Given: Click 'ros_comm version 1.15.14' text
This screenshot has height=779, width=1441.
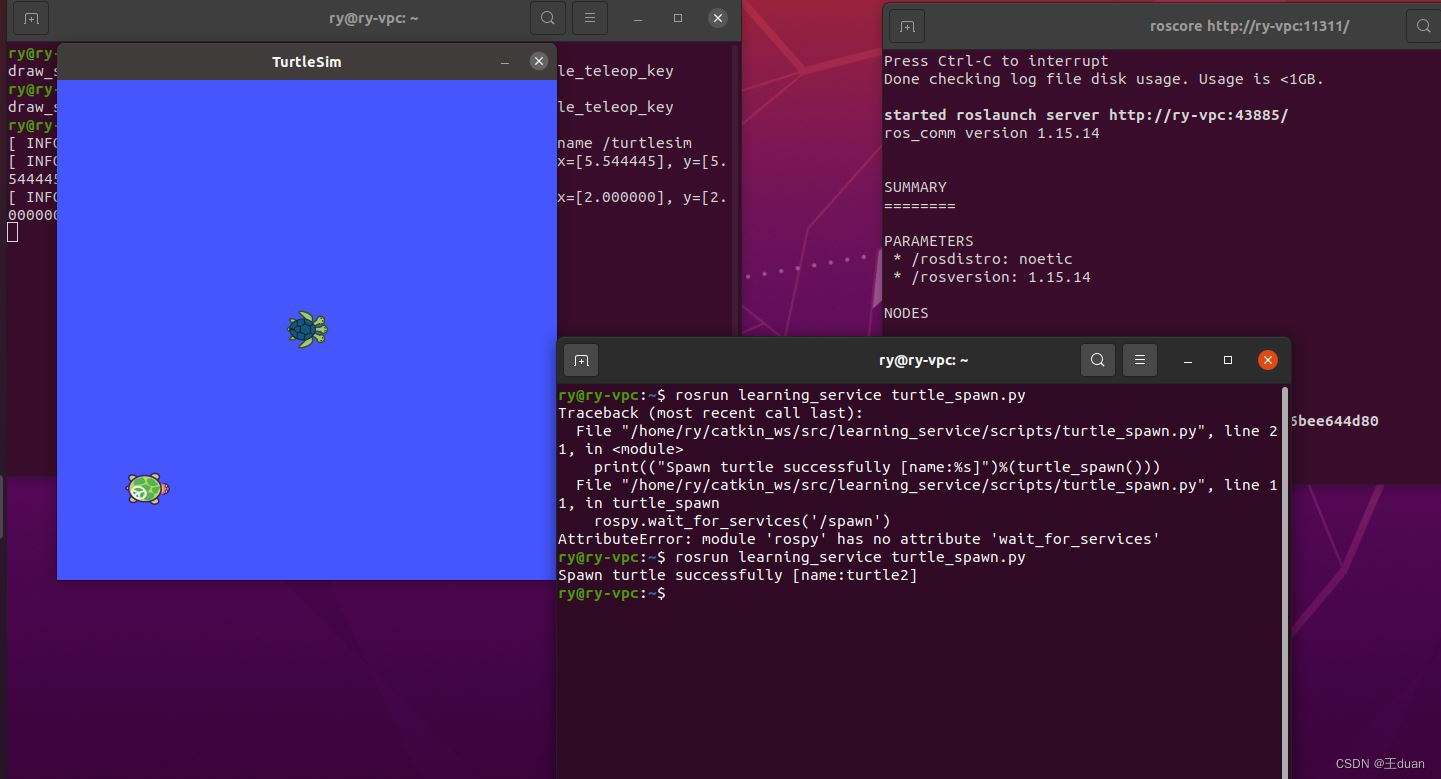Looking at the screenshot, I should pos(992,133).
